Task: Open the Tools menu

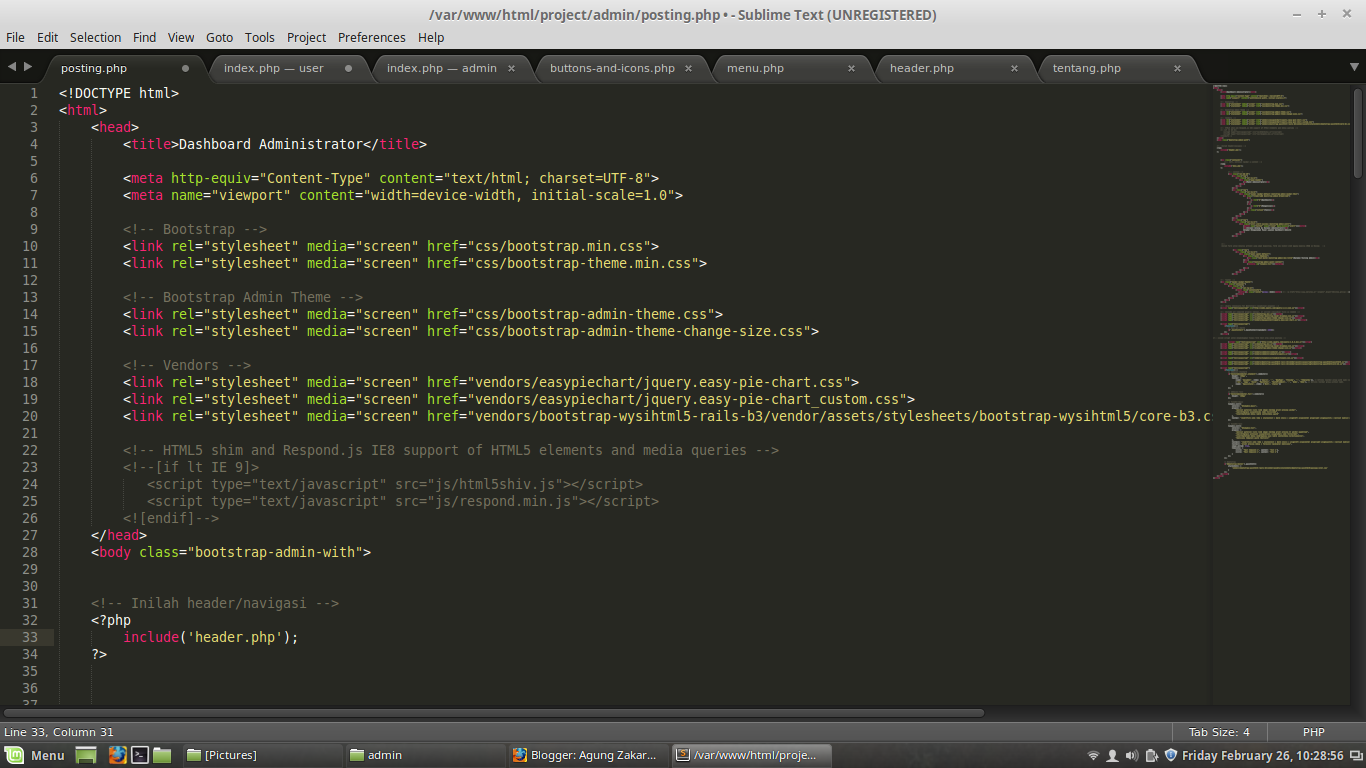Action: (260, 37)
